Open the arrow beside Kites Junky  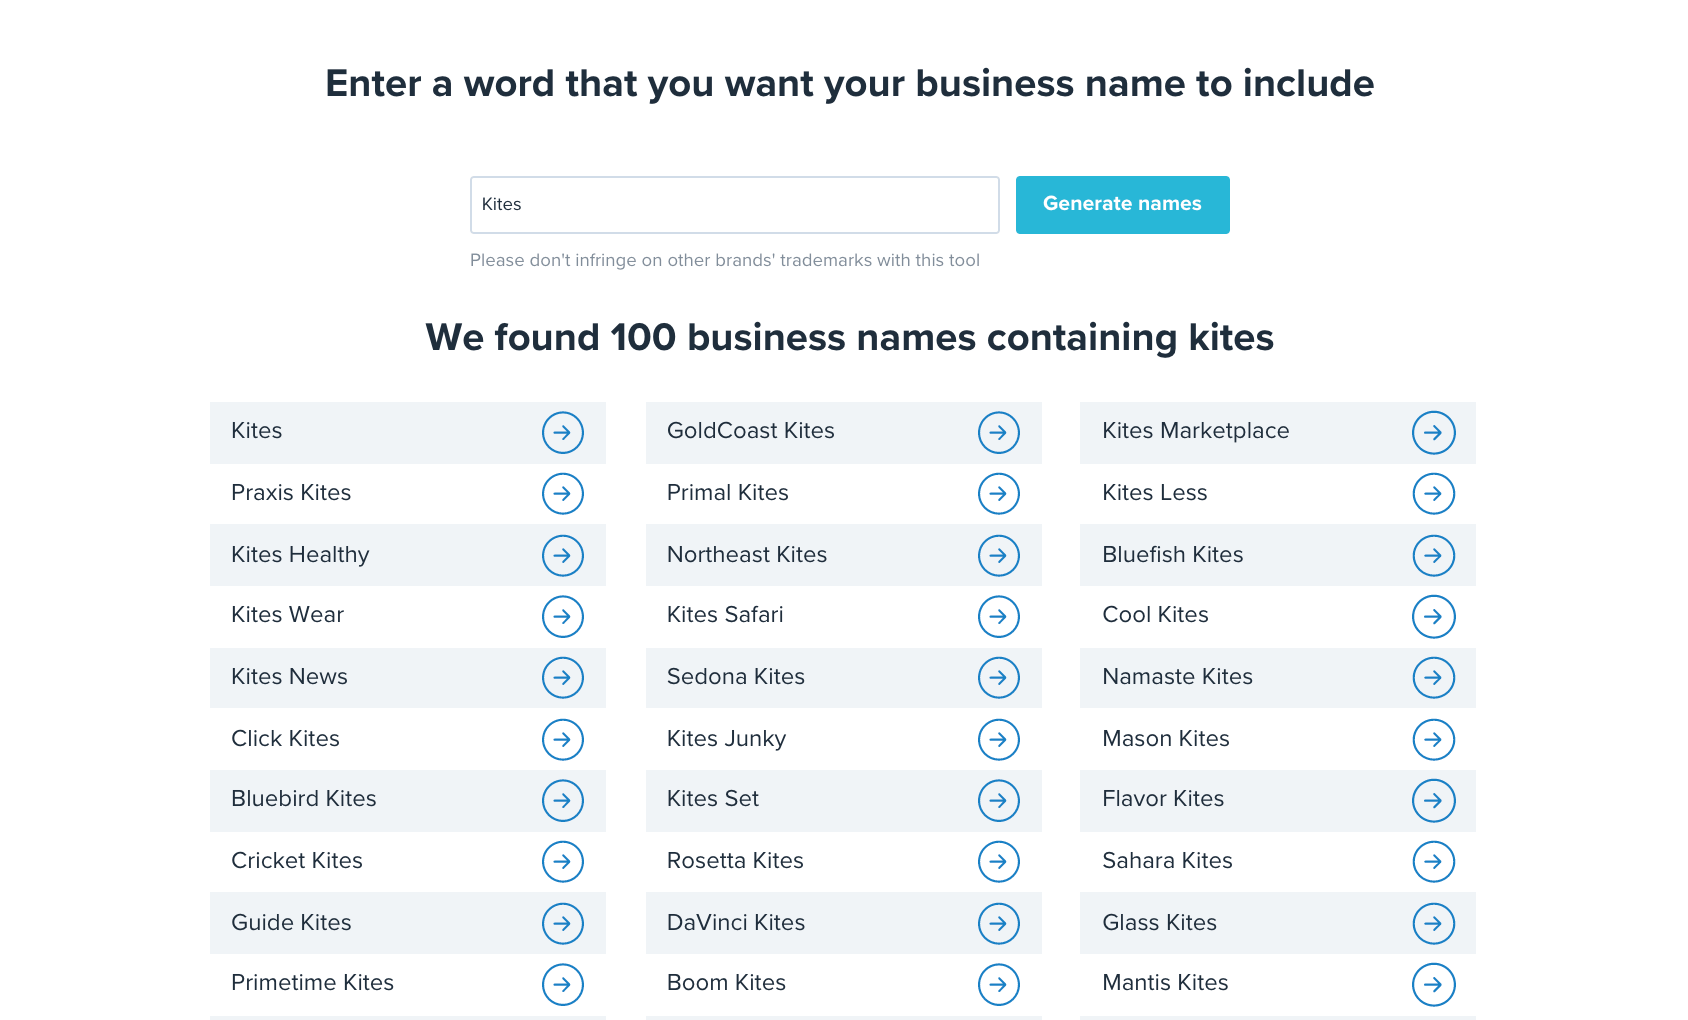click(x=999, y=740)
